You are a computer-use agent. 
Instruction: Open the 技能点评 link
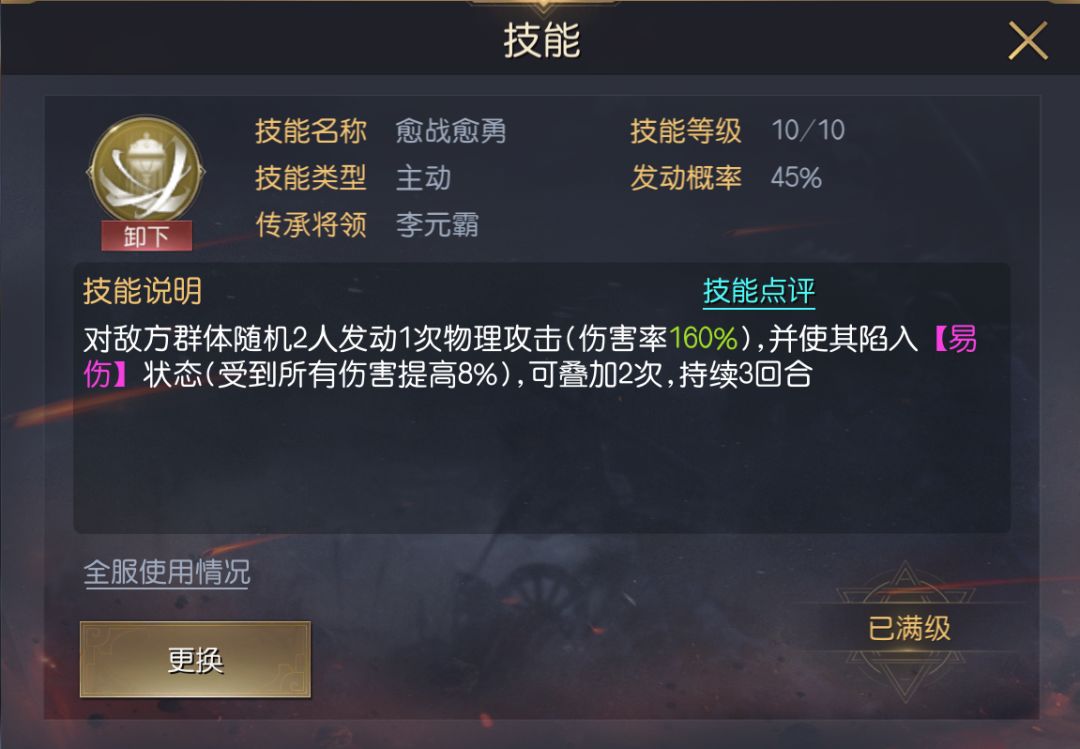tap(758, 291)
